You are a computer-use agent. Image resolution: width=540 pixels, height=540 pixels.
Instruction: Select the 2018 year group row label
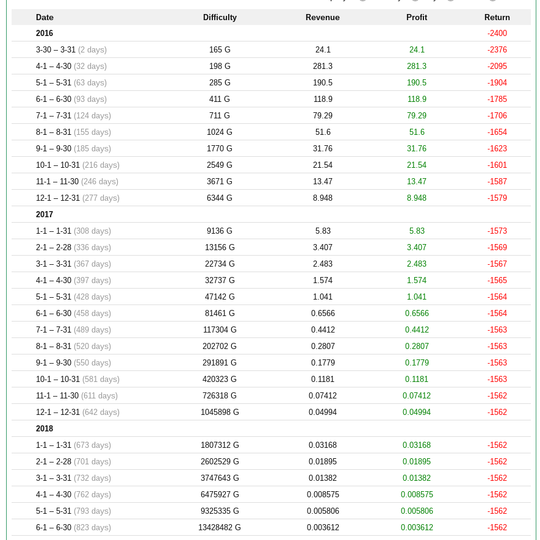[x=44, y=428]
